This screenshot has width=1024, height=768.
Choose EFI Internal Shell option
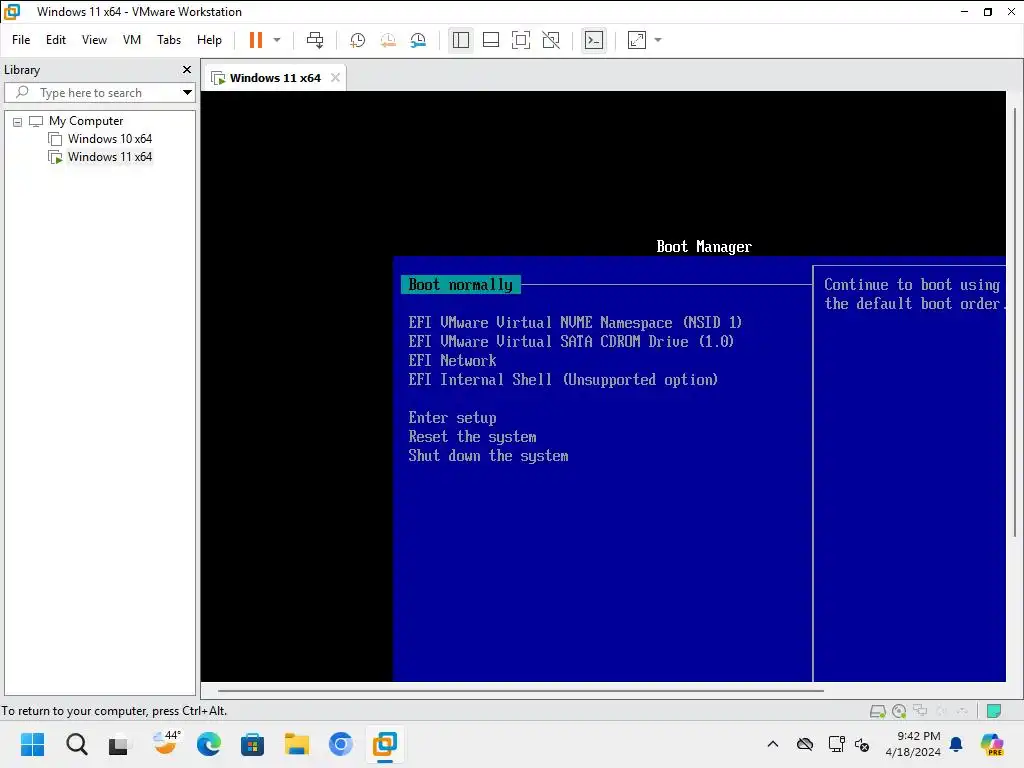[x=563, y=379]
